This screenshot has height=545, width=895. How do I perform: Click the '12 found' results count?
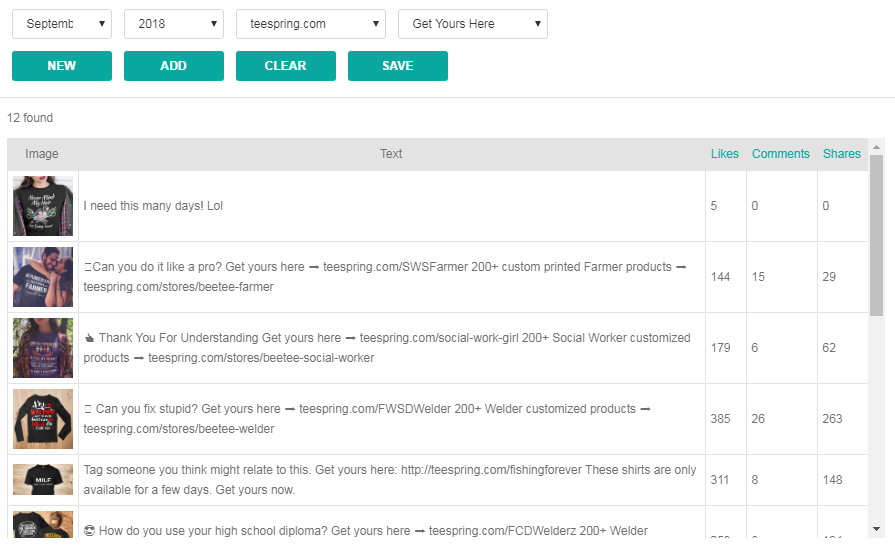[30, 118]
